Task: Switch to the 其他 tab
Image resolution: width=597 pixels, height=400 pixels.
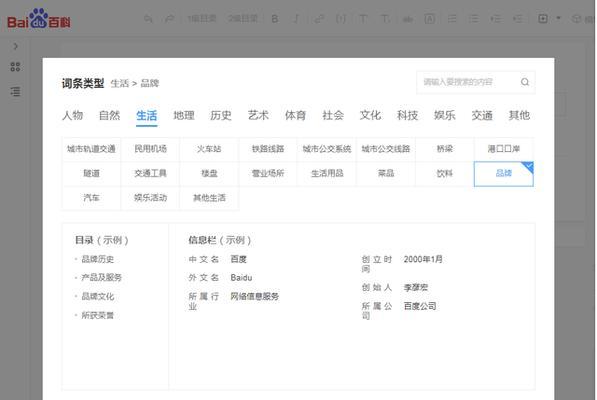Action: 519,115
